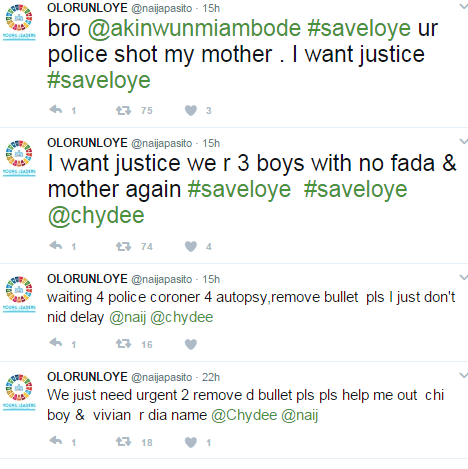
Task: Expand options chevron on the second tweet
Action: [464, 142]
